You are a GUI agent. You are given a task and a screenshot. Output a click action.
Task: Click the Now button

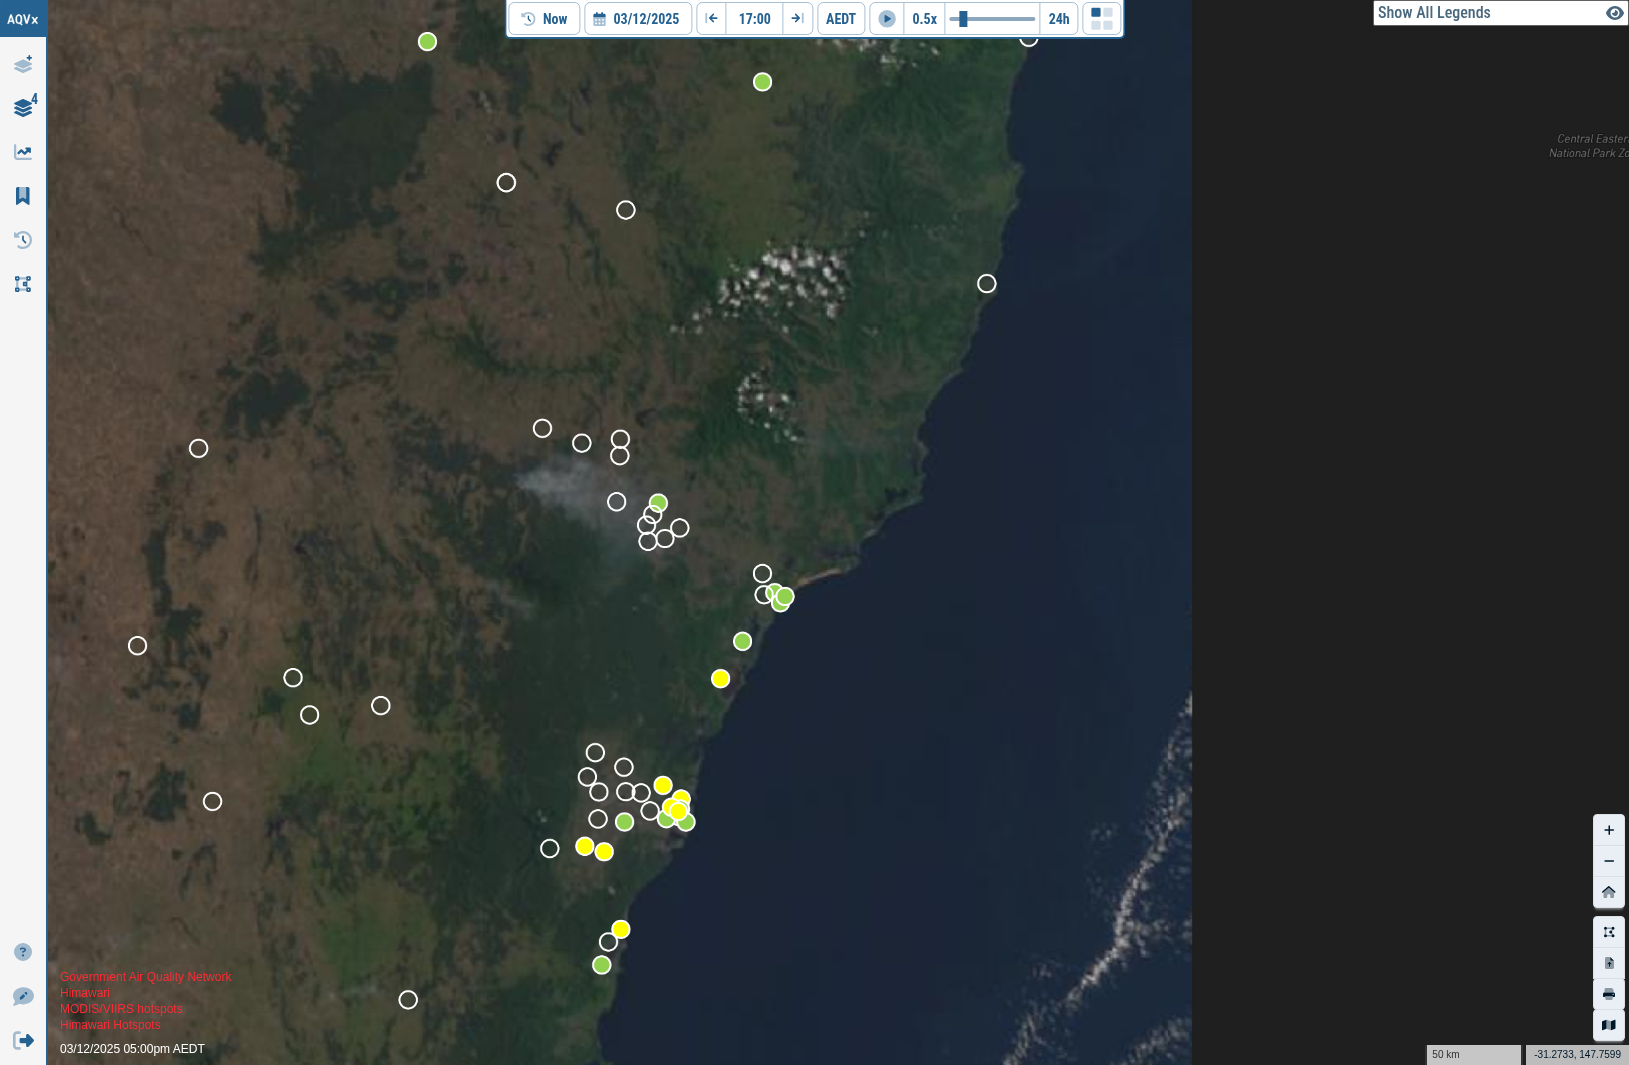pyautogui.click(x=545, y=19)
